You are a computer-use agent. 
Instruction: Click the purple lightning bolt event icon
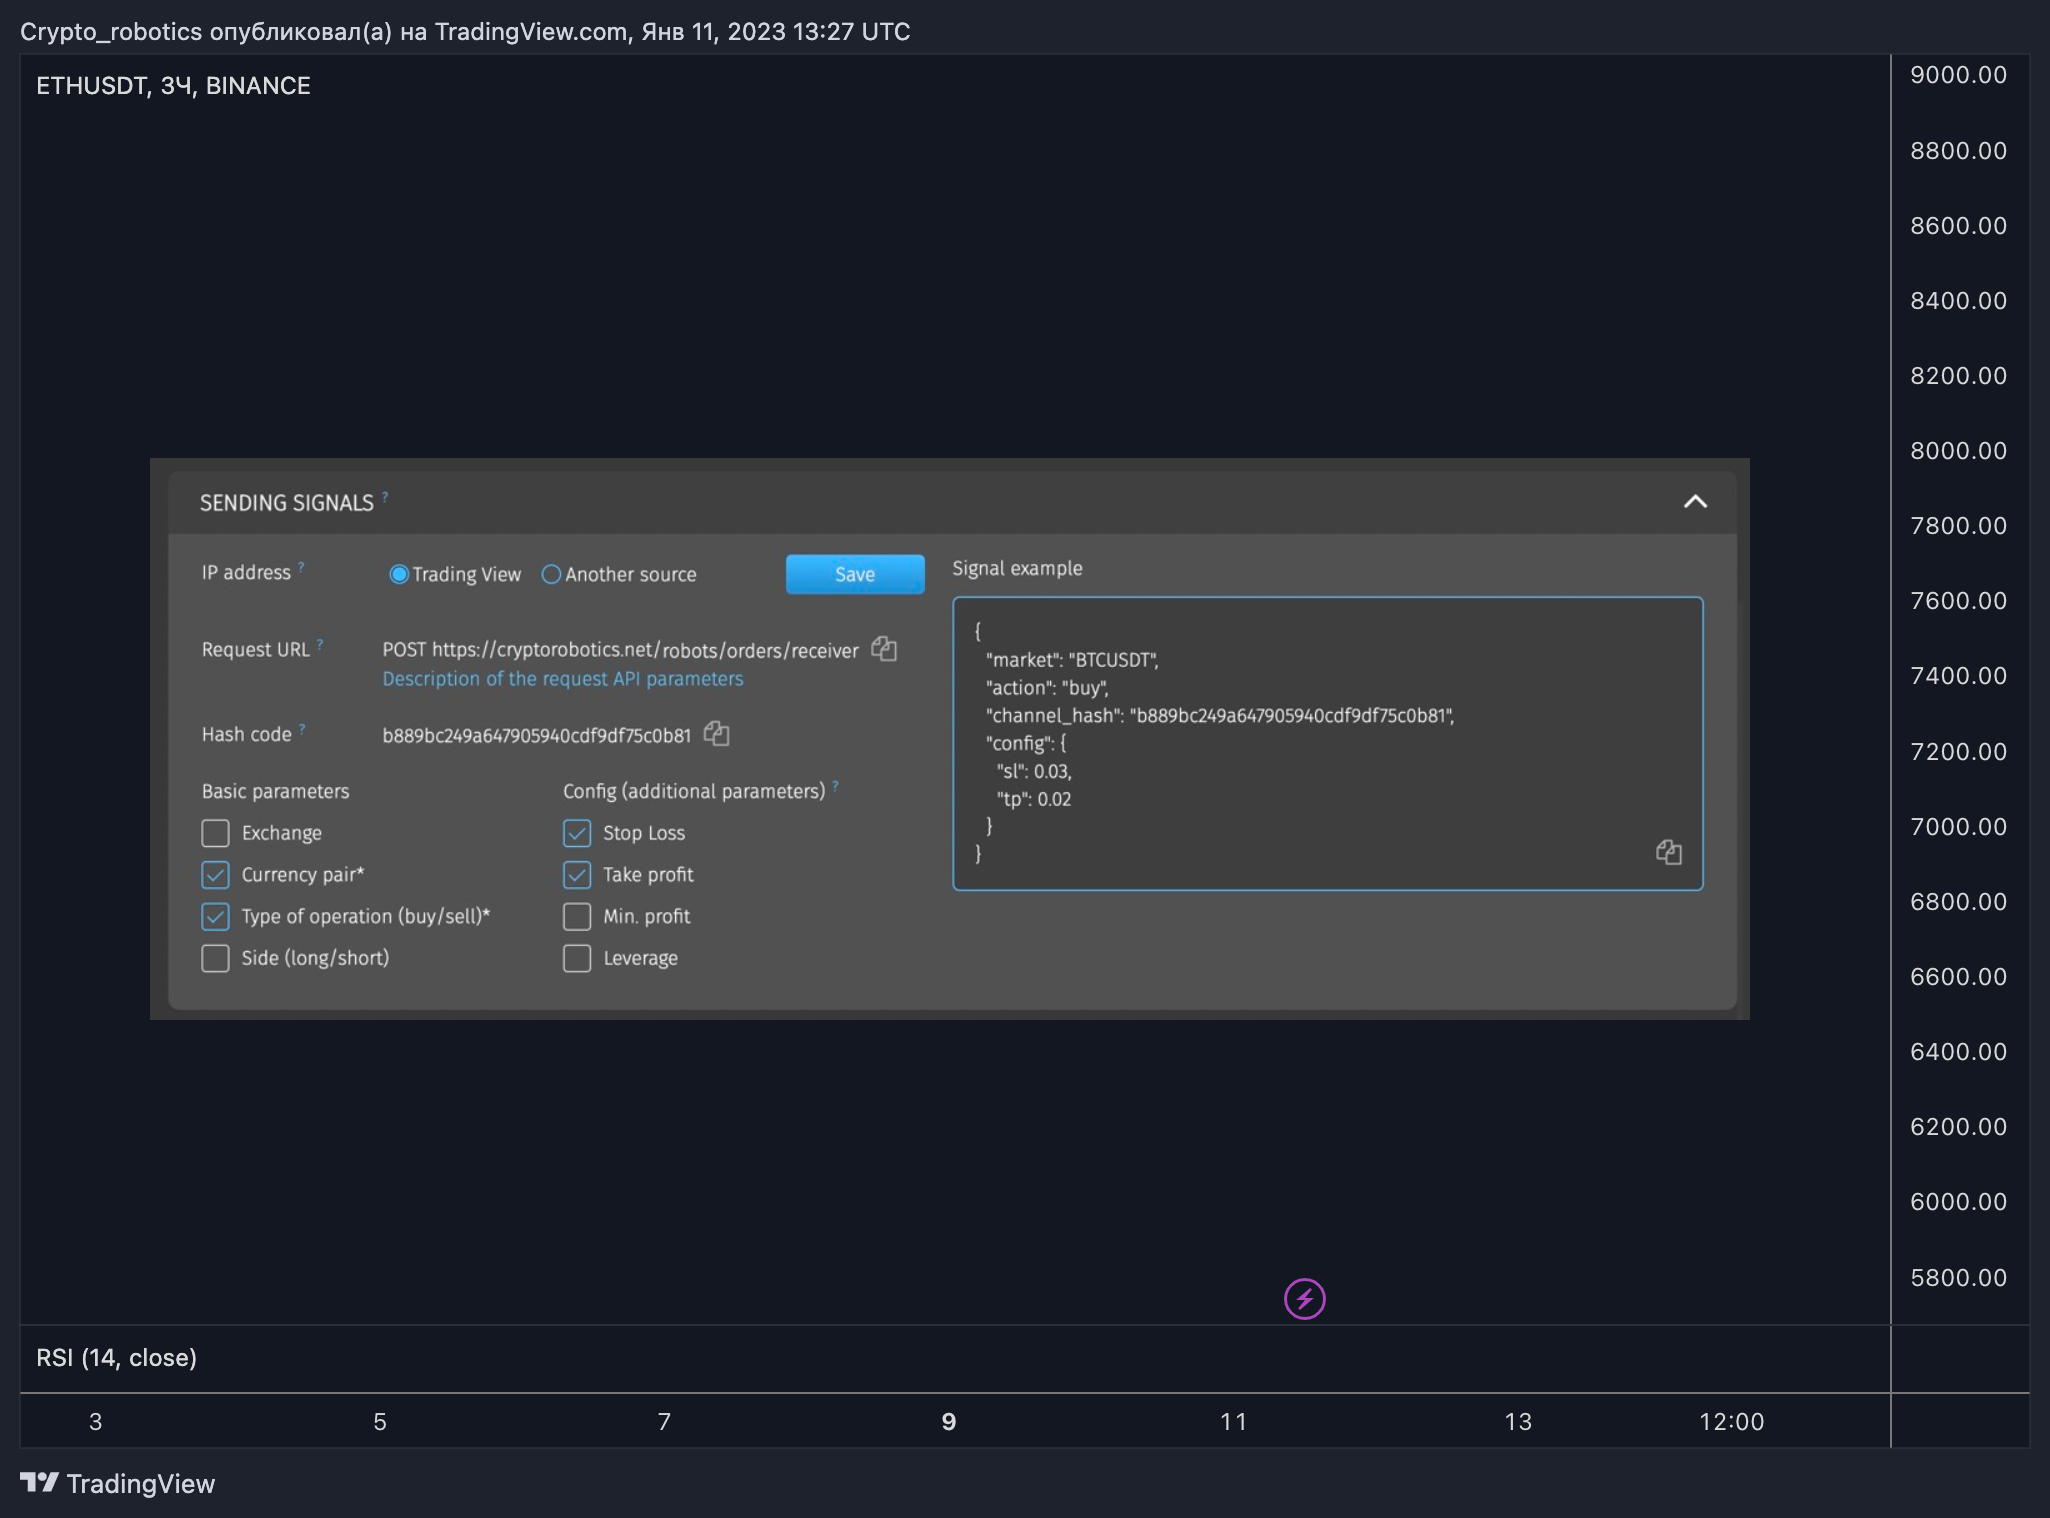tap(1304, 1299)
